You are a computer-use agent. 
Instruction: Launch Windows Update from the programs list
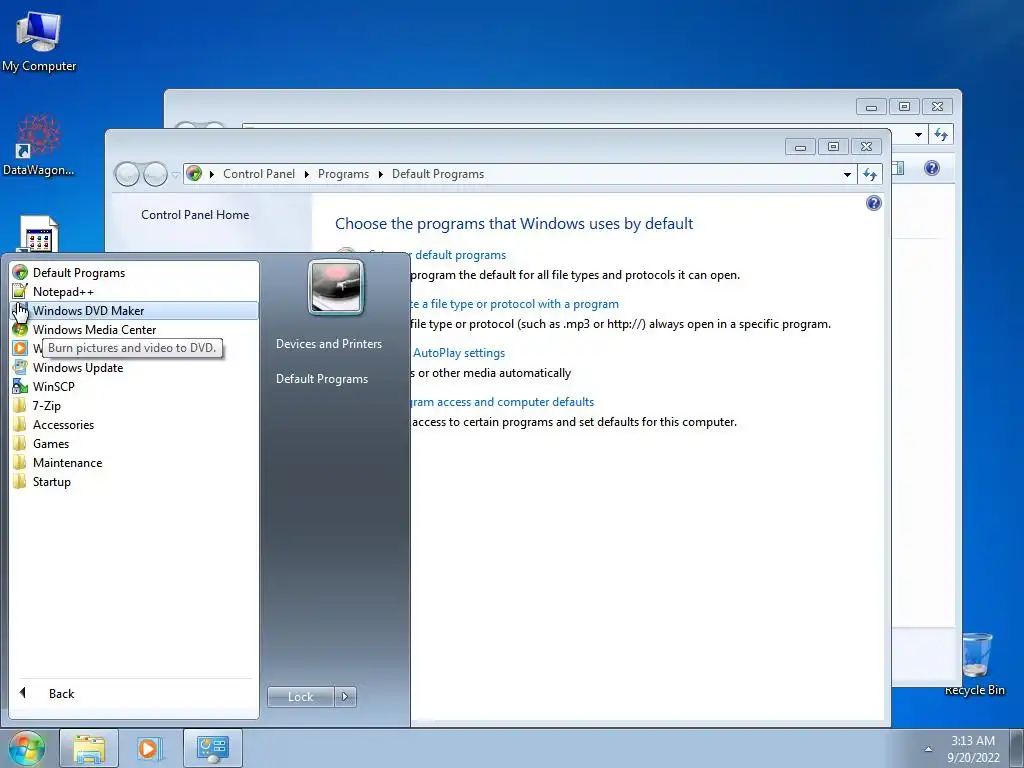pyautogui.click(x=134, y=368)
